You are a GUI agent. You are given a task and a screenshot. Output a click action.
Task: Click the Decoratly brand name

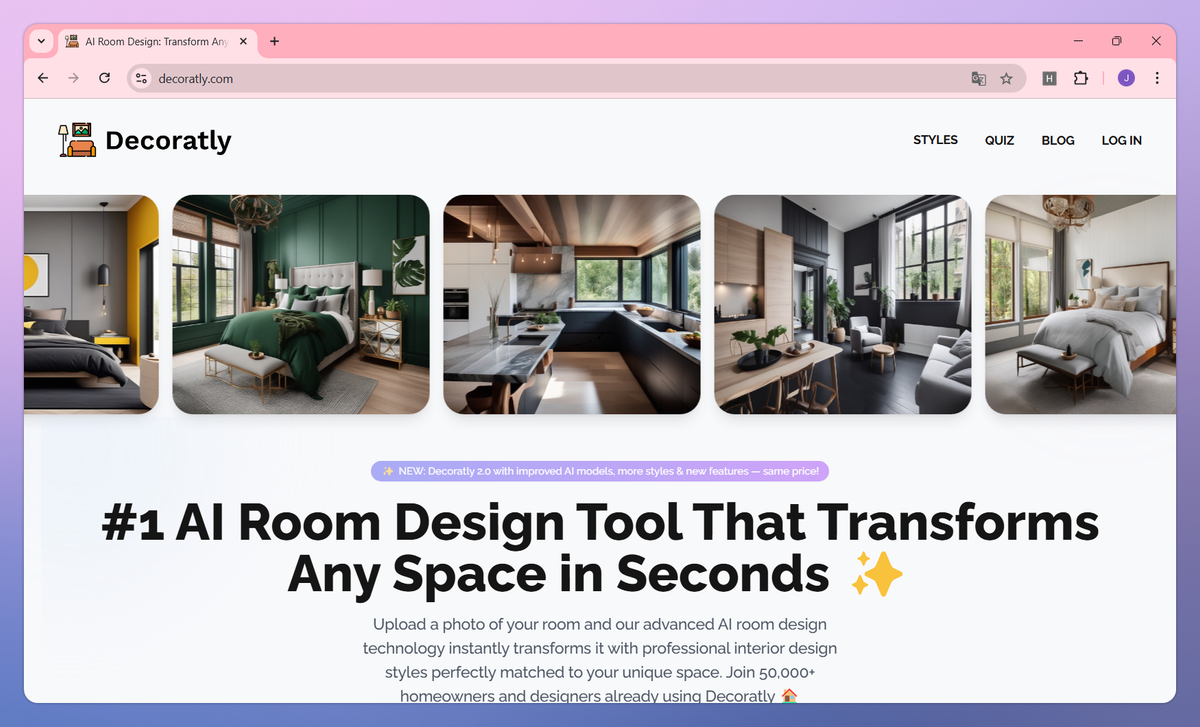[x=168, y=140]
